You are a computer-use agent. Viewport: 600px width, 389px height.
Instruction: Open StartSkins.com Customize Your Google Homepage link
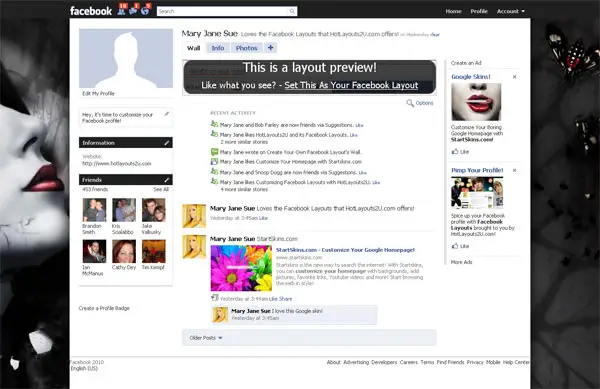click(346, 250)
